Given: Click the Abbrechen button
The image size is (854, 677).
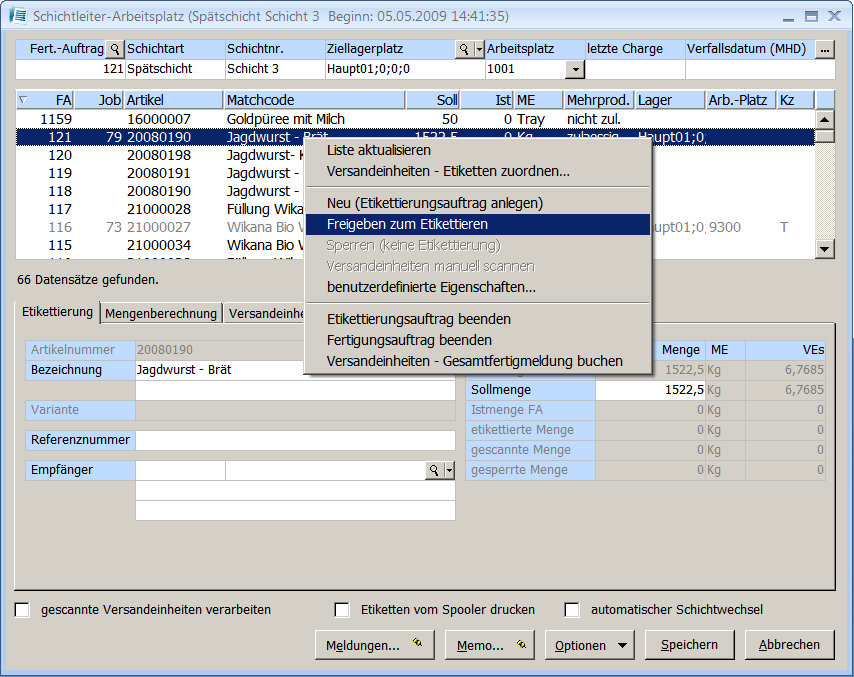Looking at the screenshot, I should click(789, 645).
